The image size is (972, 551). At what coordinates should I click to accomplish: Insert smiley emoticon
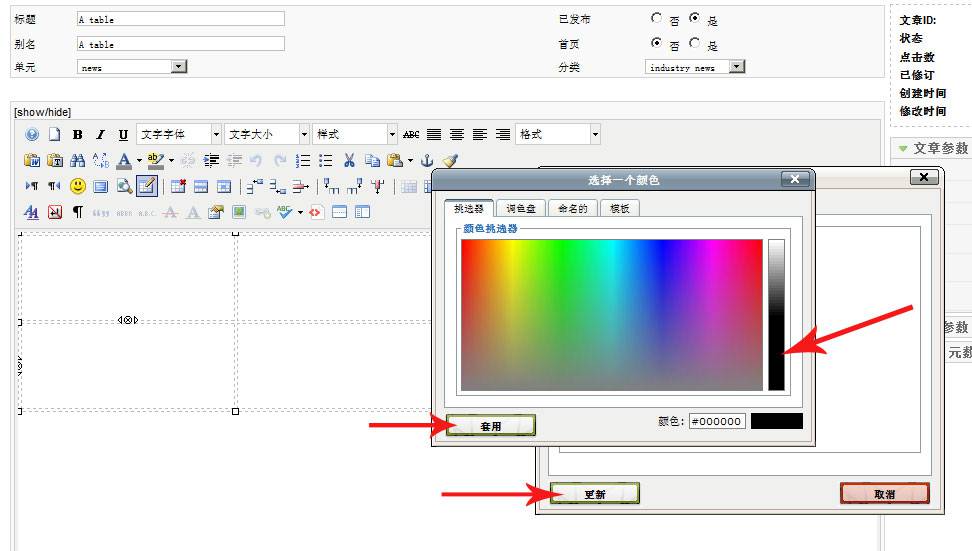coord(77,186)
